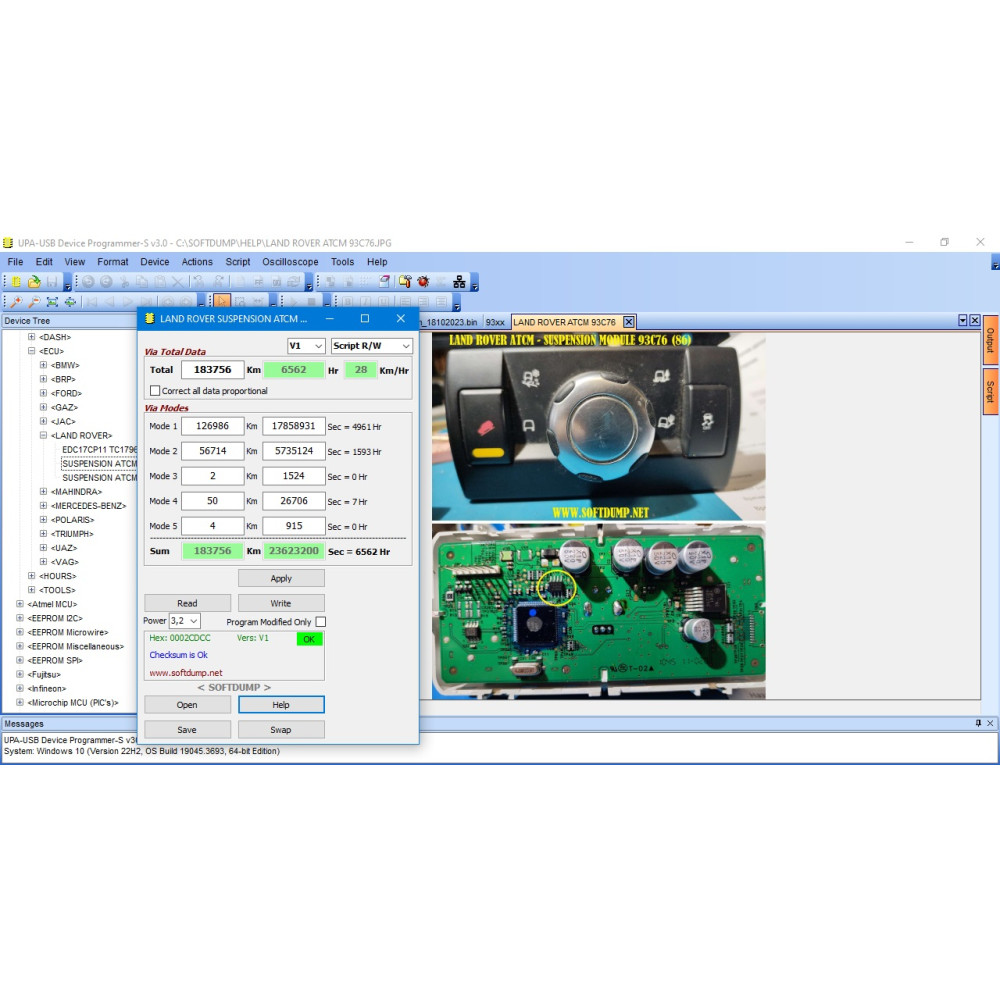Image resolution: width=1000 pixels, height=1000 pixels.
Task: Expand the <EEPROM I2C> tree node
Action: pyautogui.click(x=20, y=618)
